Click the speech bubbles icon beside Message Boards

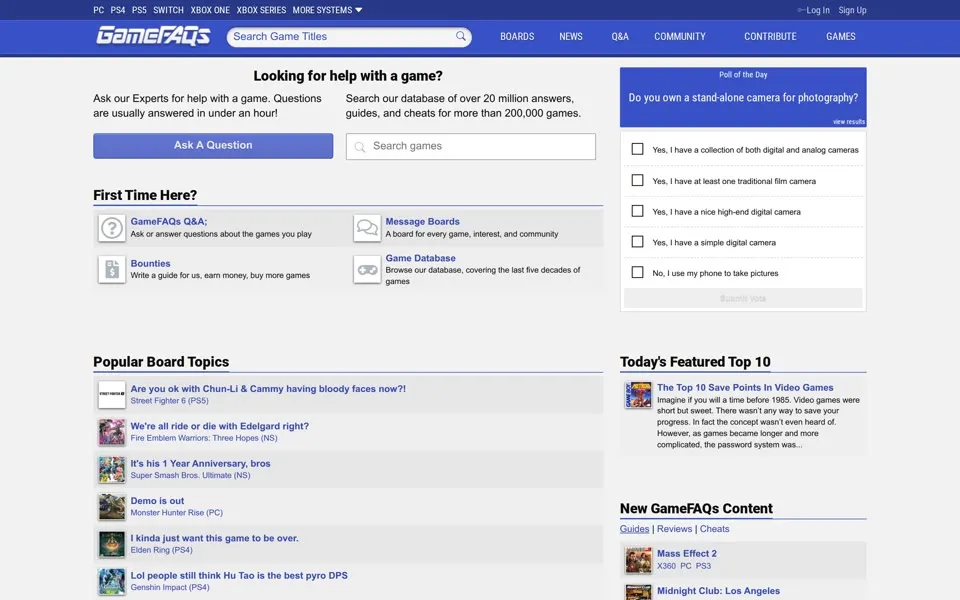[x=367, y=228]
